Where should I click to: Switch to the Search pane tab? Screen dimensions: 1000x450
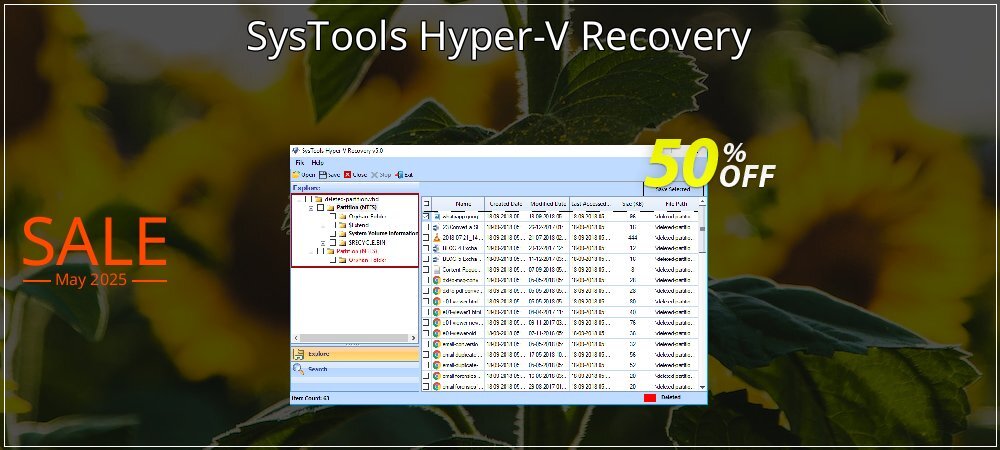click(x=355, y=369)
